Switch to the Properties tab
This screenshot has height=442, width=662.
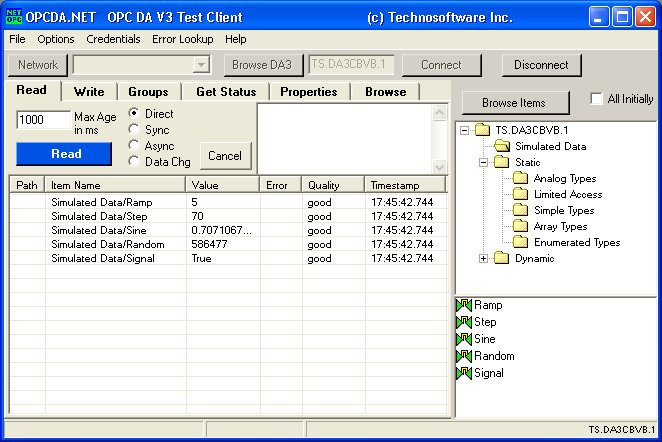click(309, 92)
